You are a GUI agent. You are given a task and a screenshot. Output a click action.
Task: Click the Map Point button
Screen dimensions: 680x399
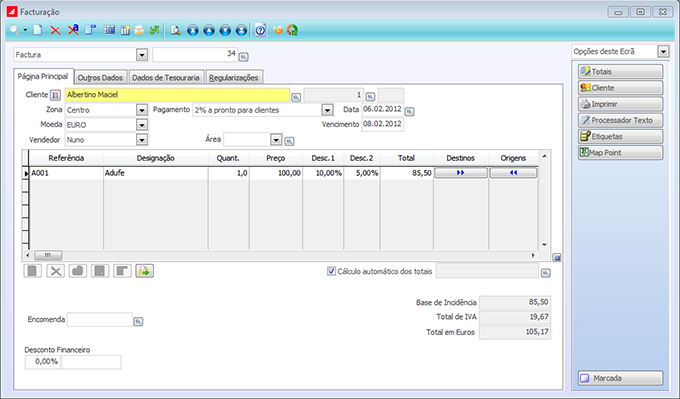tap(620, 153)
